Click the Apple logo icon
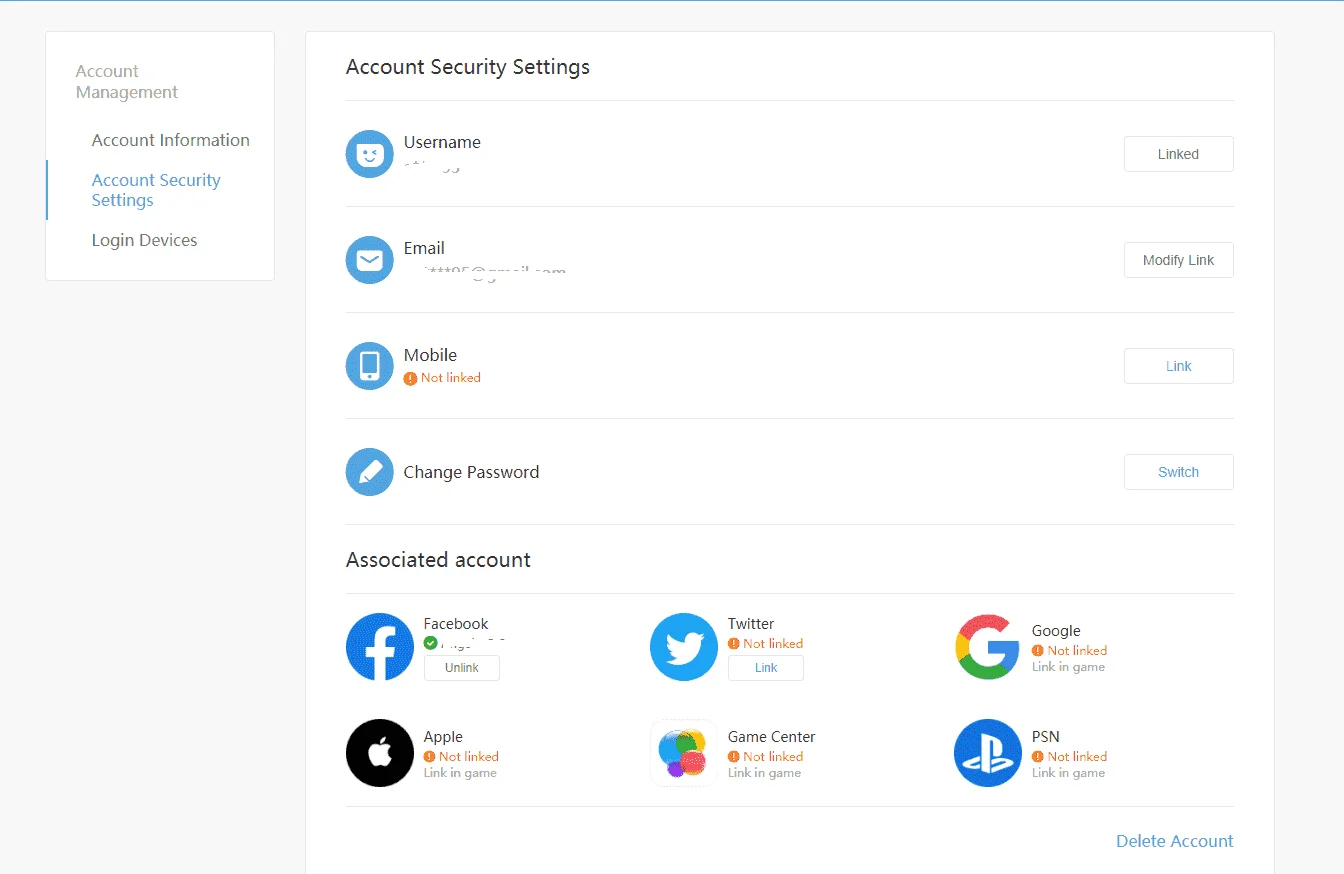Screen dimensions: 1344x874 pos(380,753)
